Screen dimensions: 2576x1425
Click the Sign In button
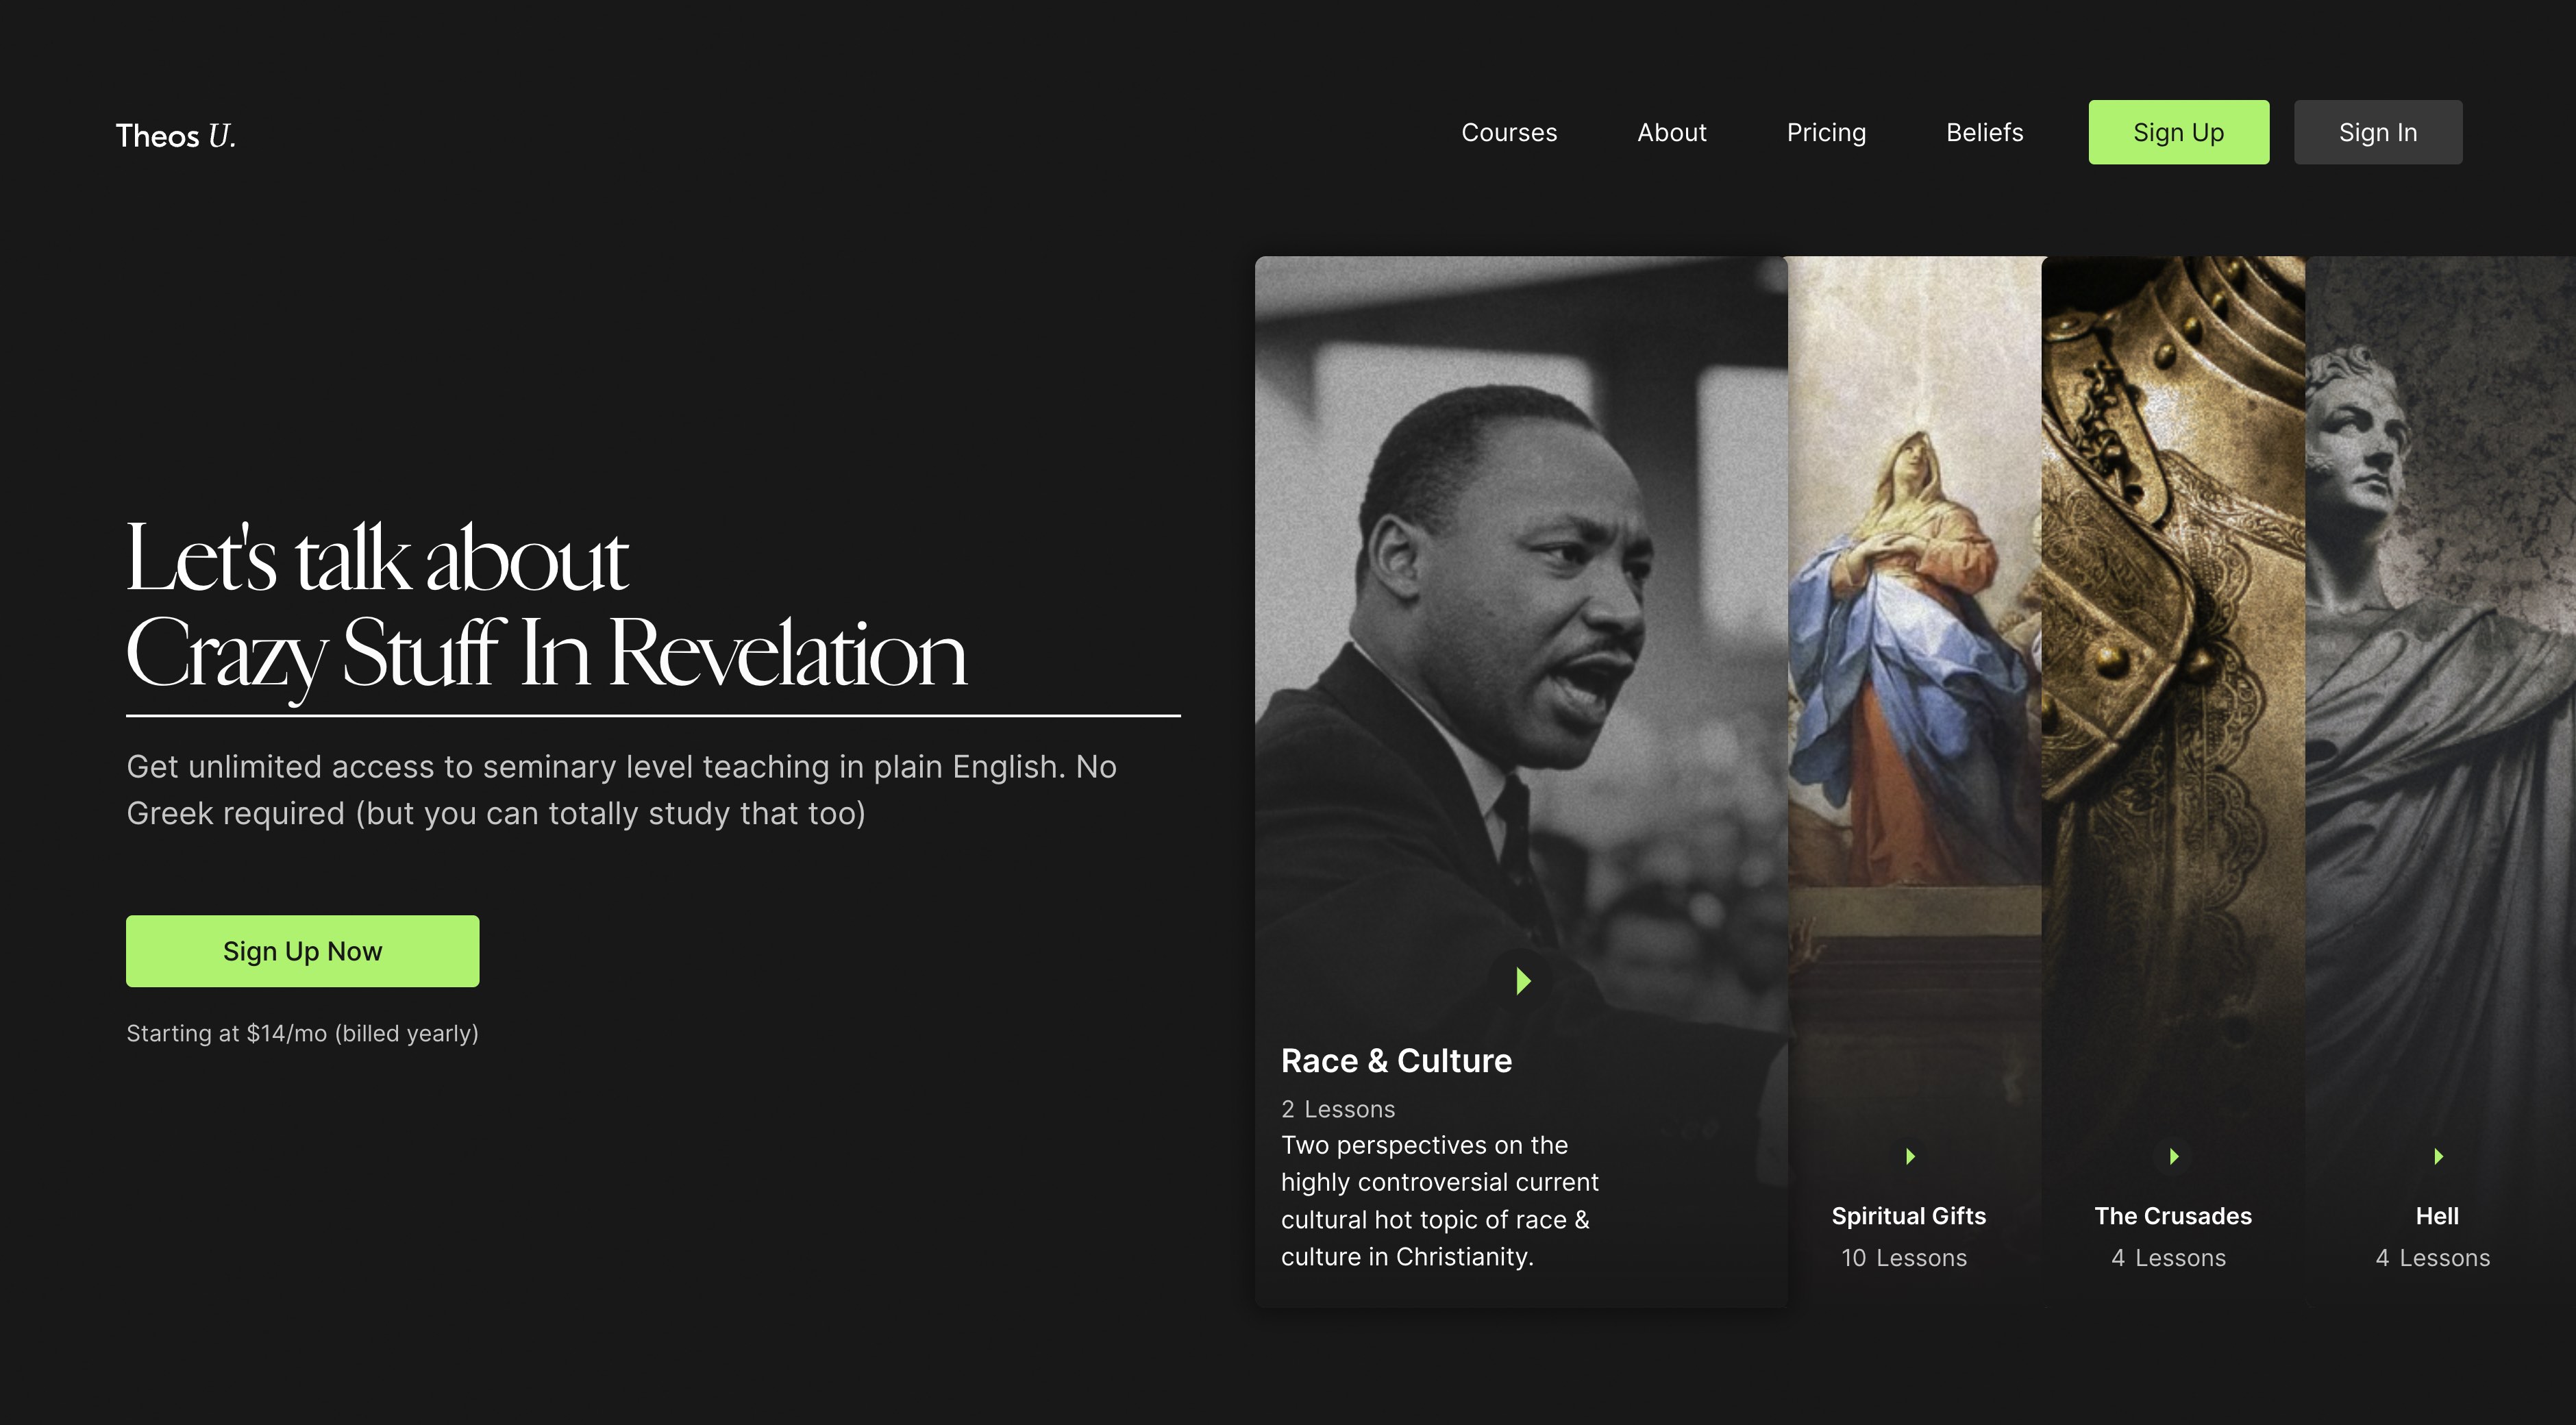pyautogui.click(x=2378, y=132)
